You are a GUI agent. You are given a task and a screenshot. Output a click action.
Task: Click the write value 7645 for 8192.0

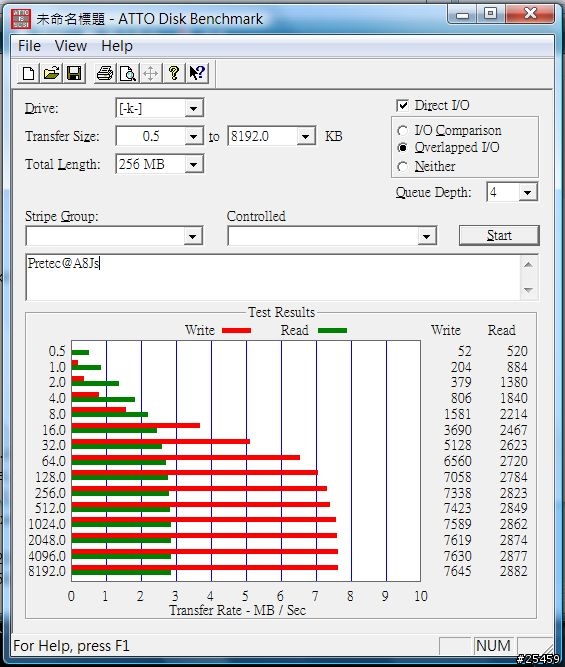tap(457, 571)
